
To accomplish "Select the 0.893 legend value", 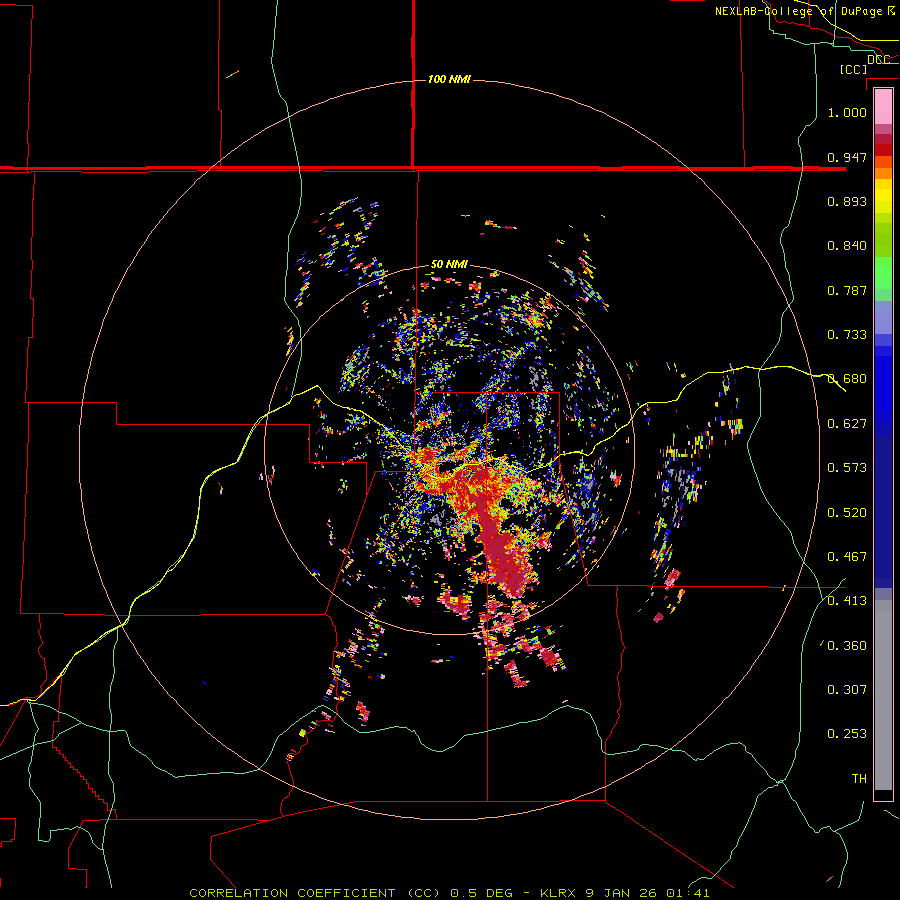I will click(x=847, y=201).
